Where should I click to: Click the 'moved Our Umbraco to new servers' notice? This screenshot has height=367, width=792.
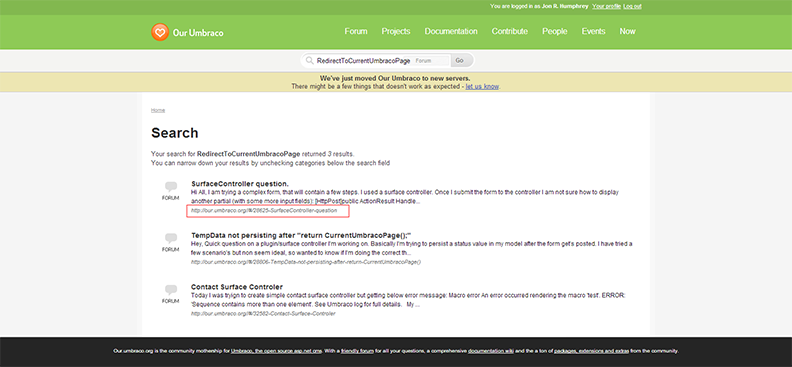coord(395,78)
